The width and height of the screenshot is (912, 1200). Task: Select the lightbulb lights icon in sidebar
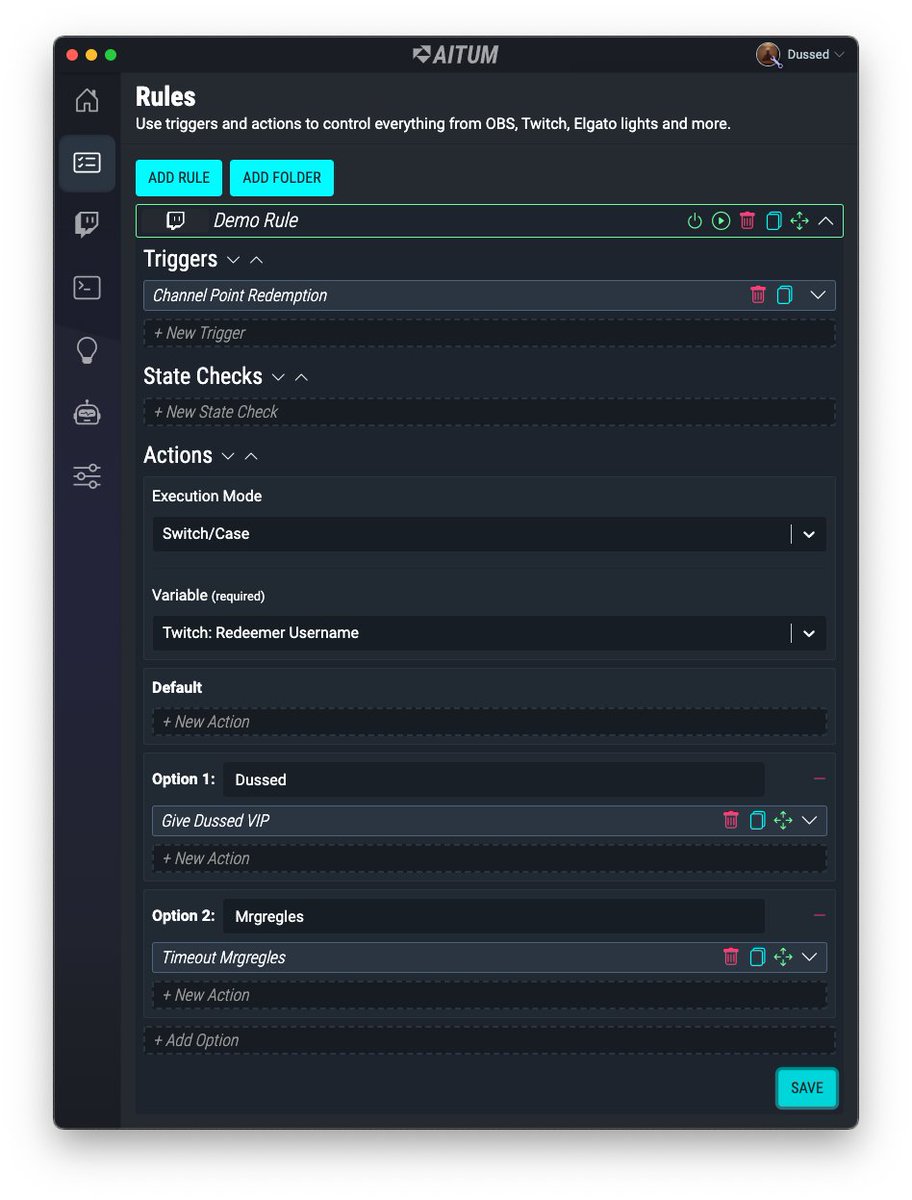click(87, 350)
